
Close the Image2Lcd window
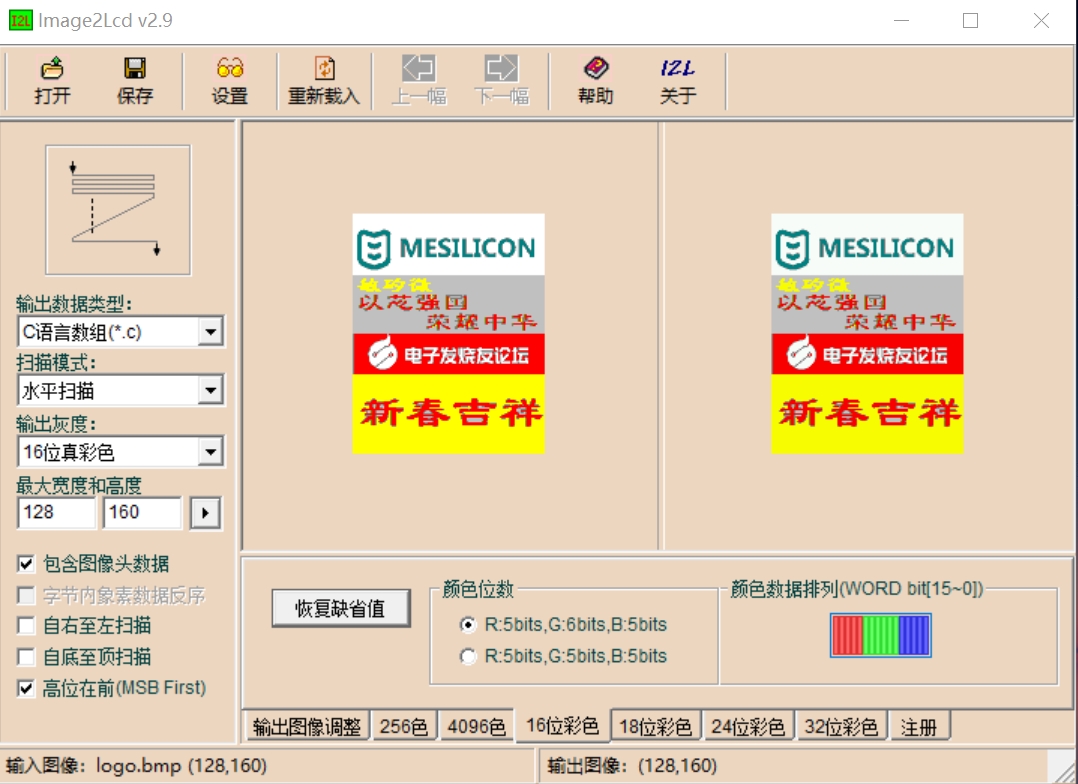coord(1042,21)
